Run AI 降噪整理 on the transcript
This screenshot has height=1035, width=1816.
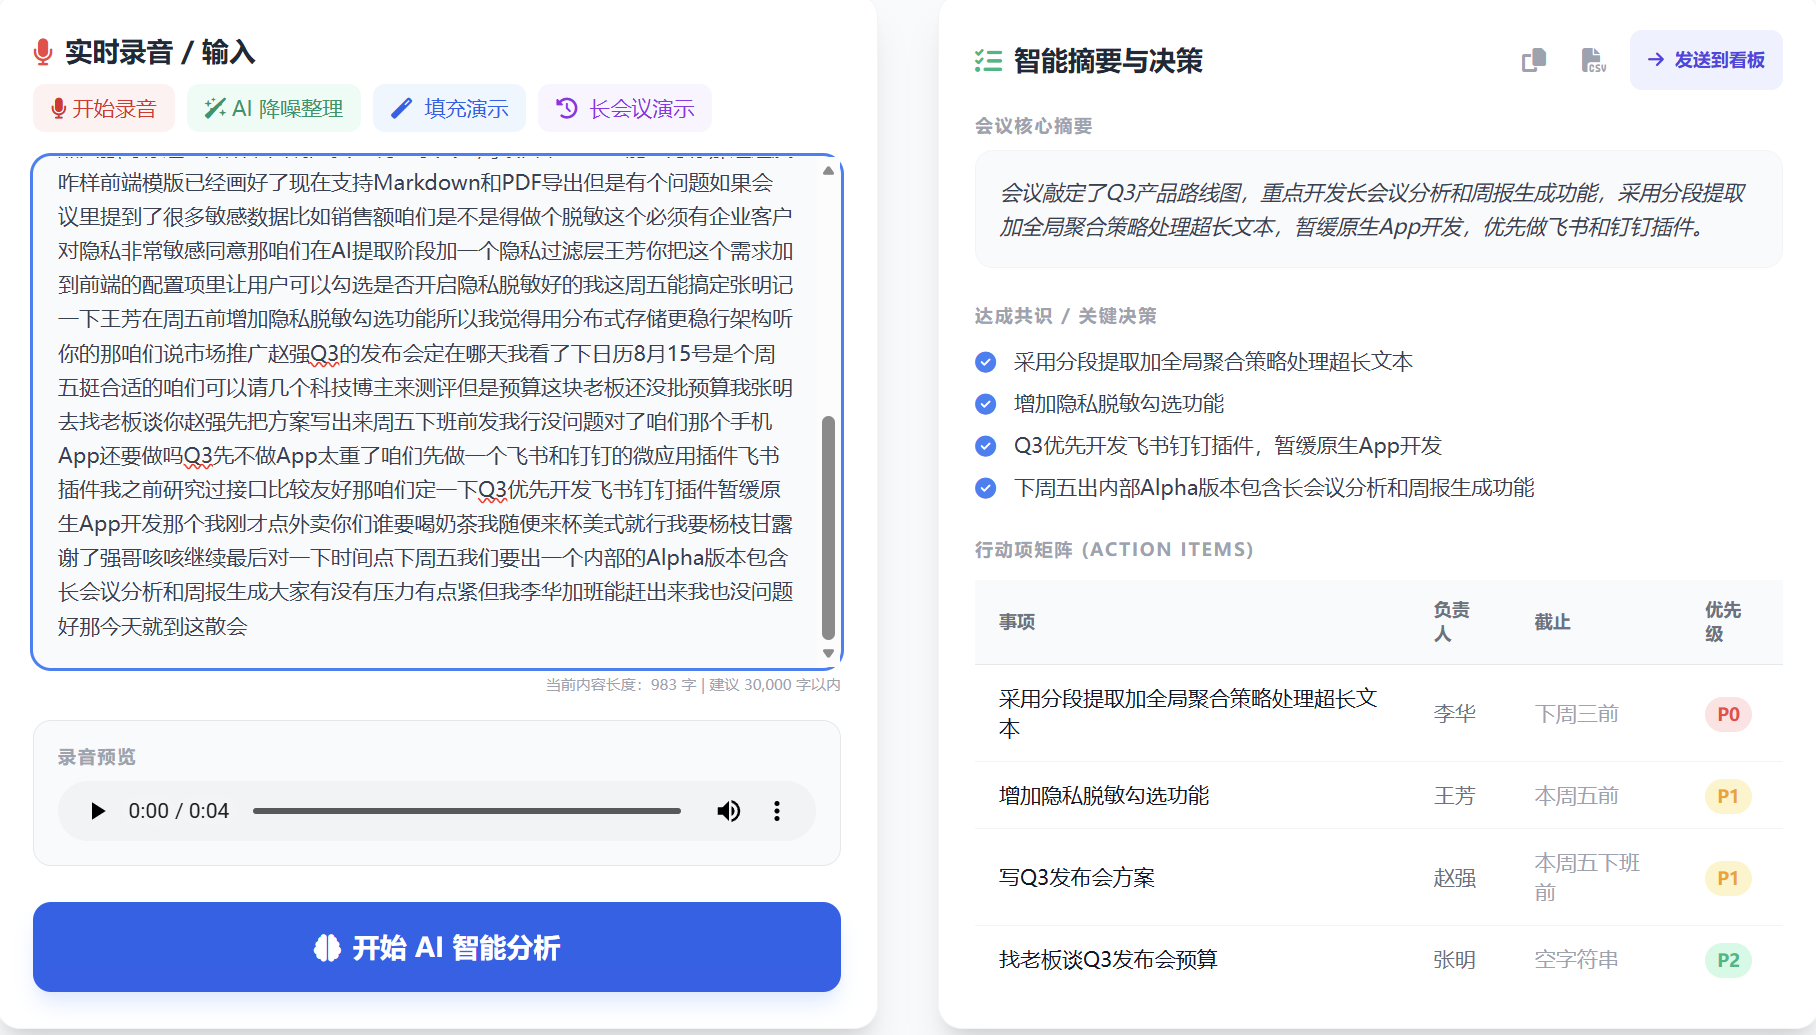click(274, 108)
